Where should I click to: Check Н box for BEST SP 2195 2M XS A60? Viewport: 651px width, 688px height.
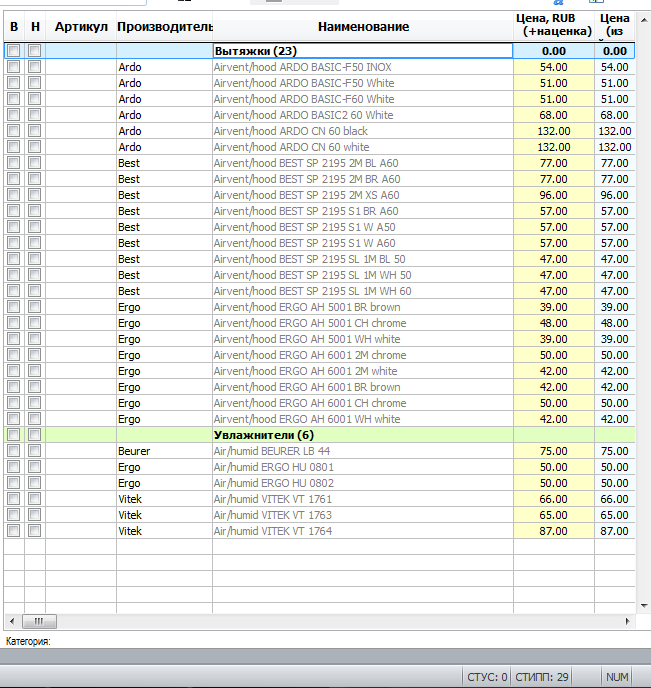pyautogui.click(x=35, y=195)
